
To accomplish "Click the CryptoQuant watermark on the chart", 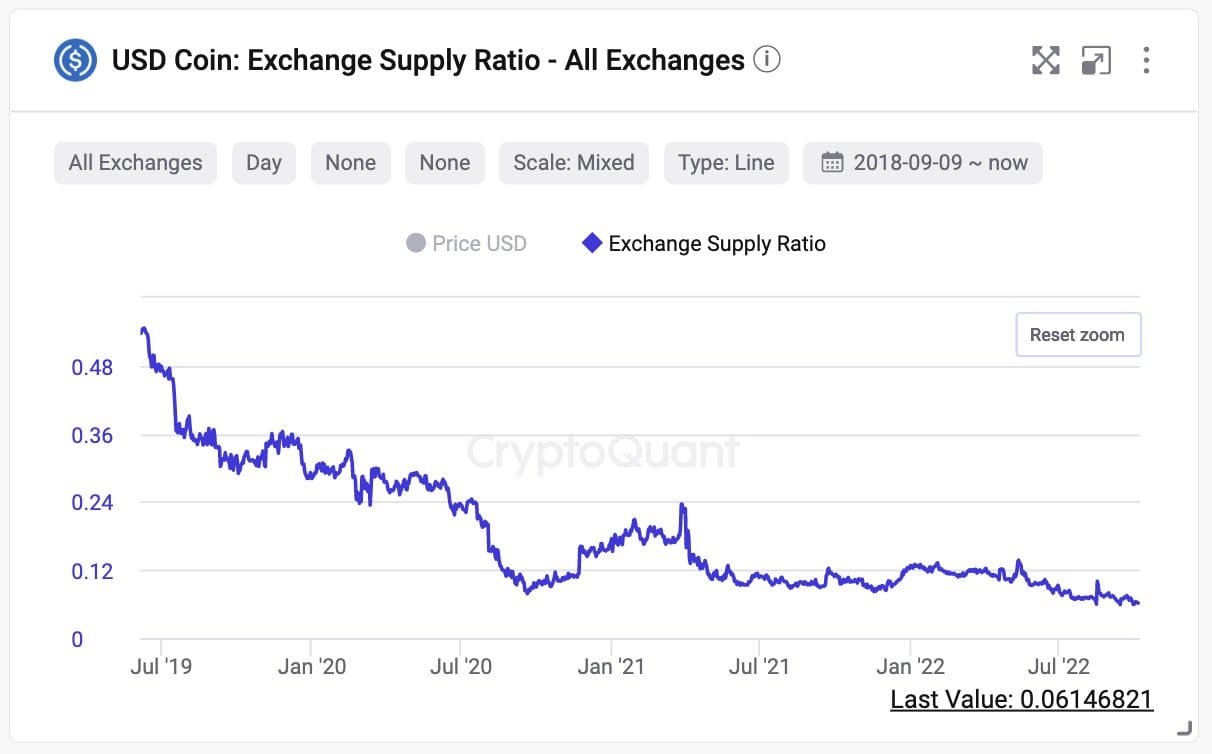I will coord(604,452).
